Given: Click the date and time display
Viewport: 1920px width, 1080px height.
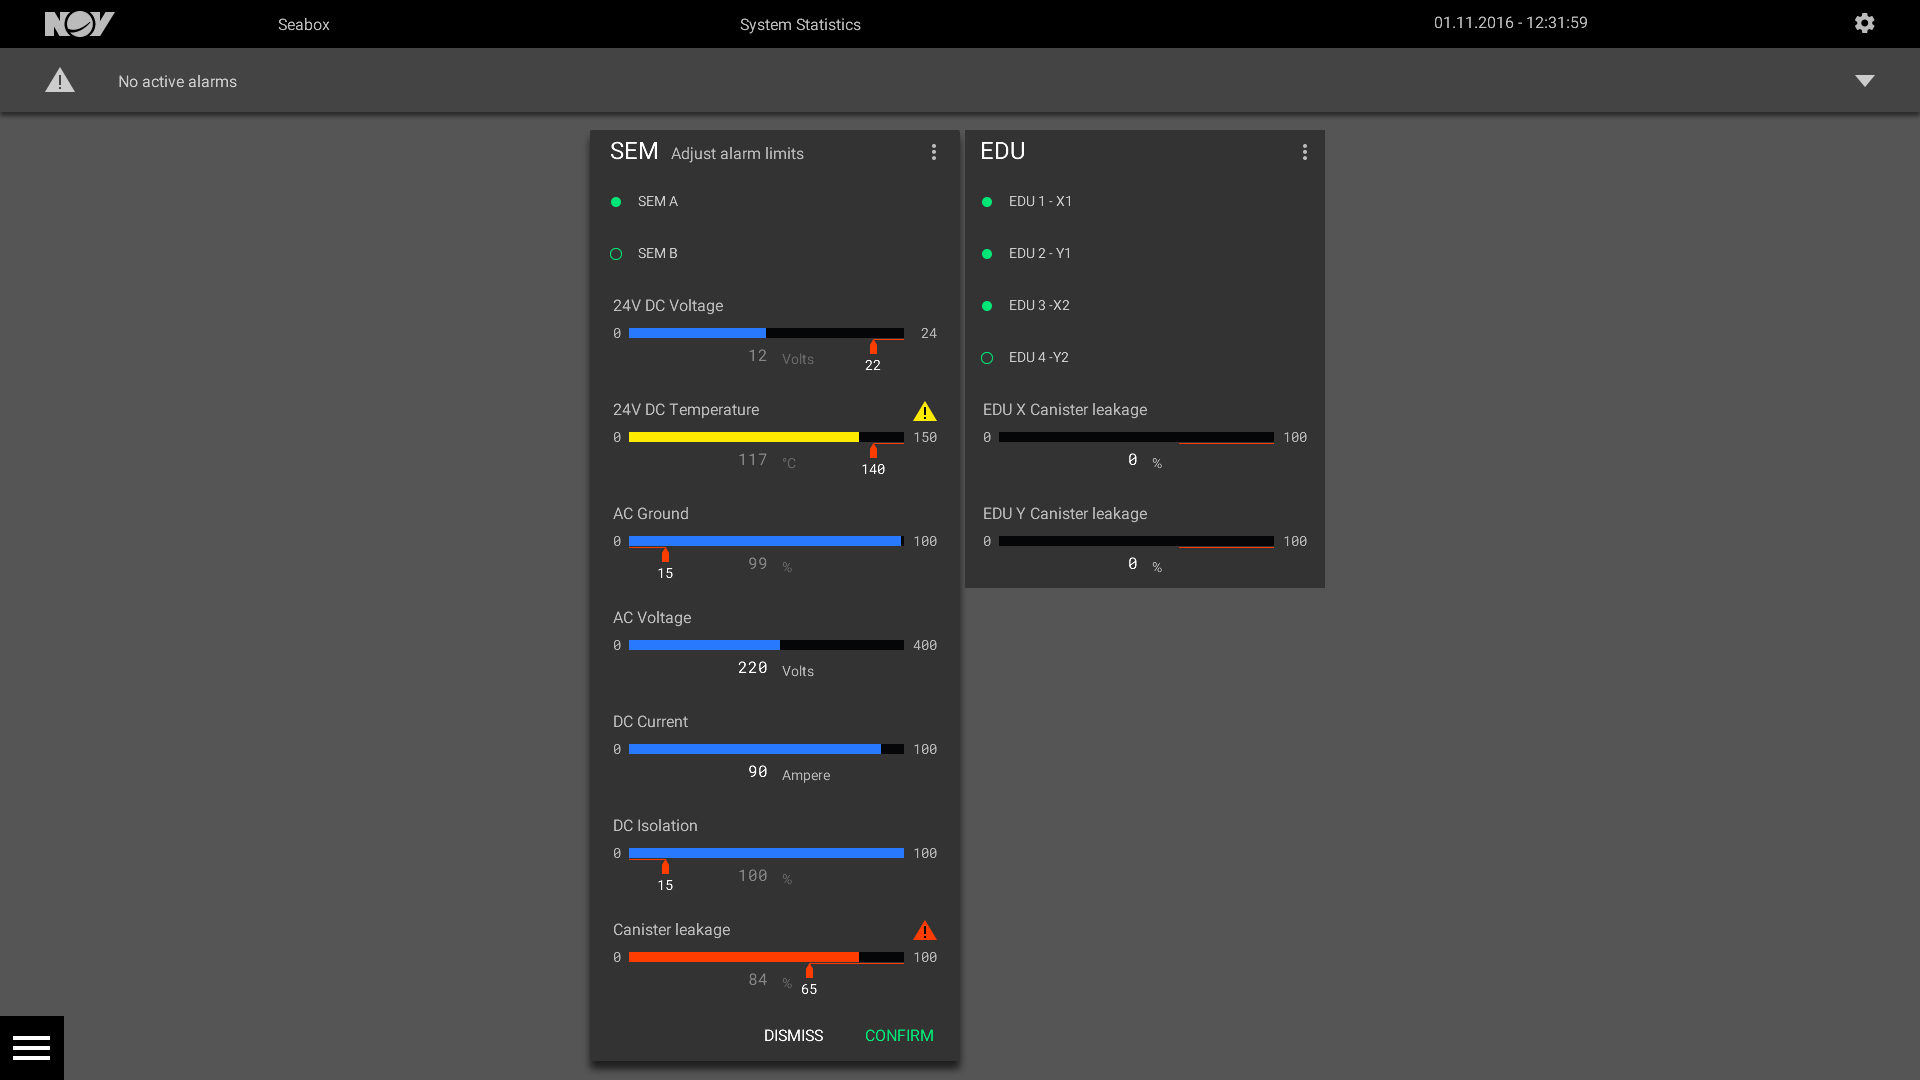Looking at the screenshot, I should [1510, 23].
